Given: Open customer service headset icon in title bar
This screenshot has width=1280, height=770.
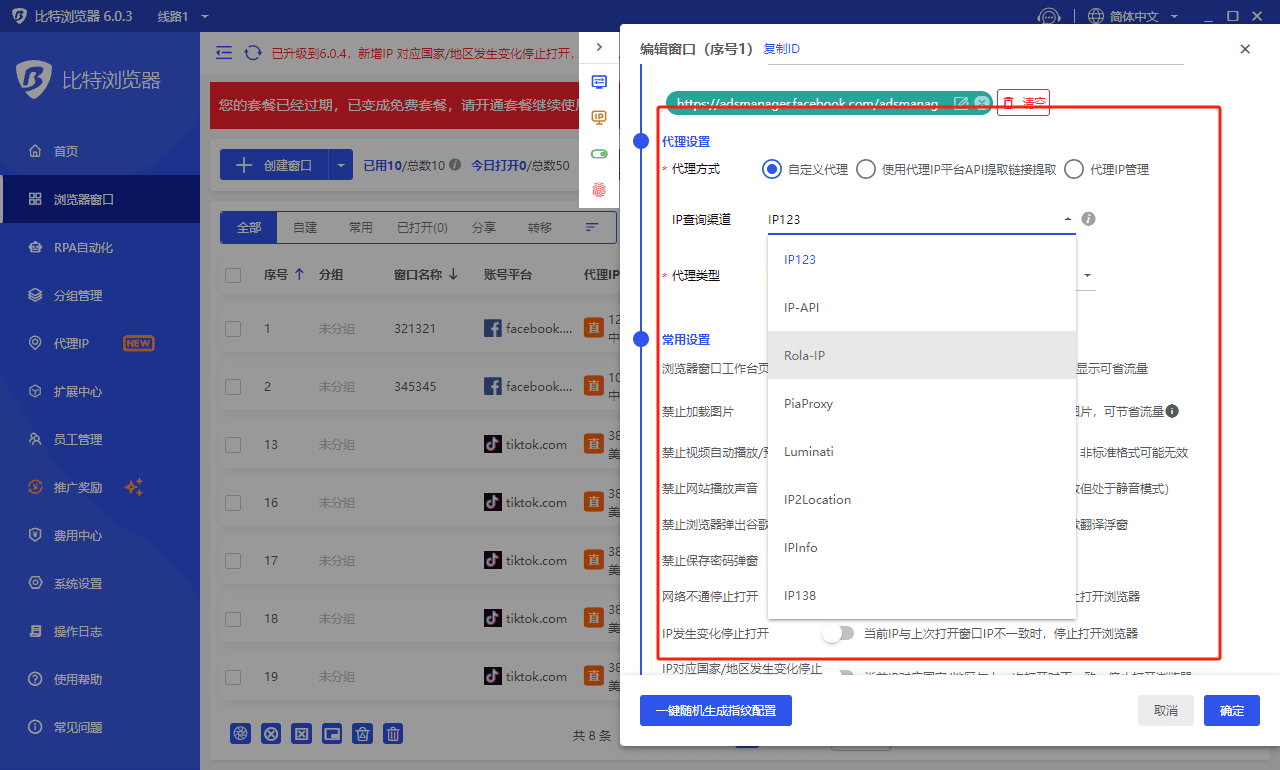Looking at the screenshot, I should coord(1048,17).
